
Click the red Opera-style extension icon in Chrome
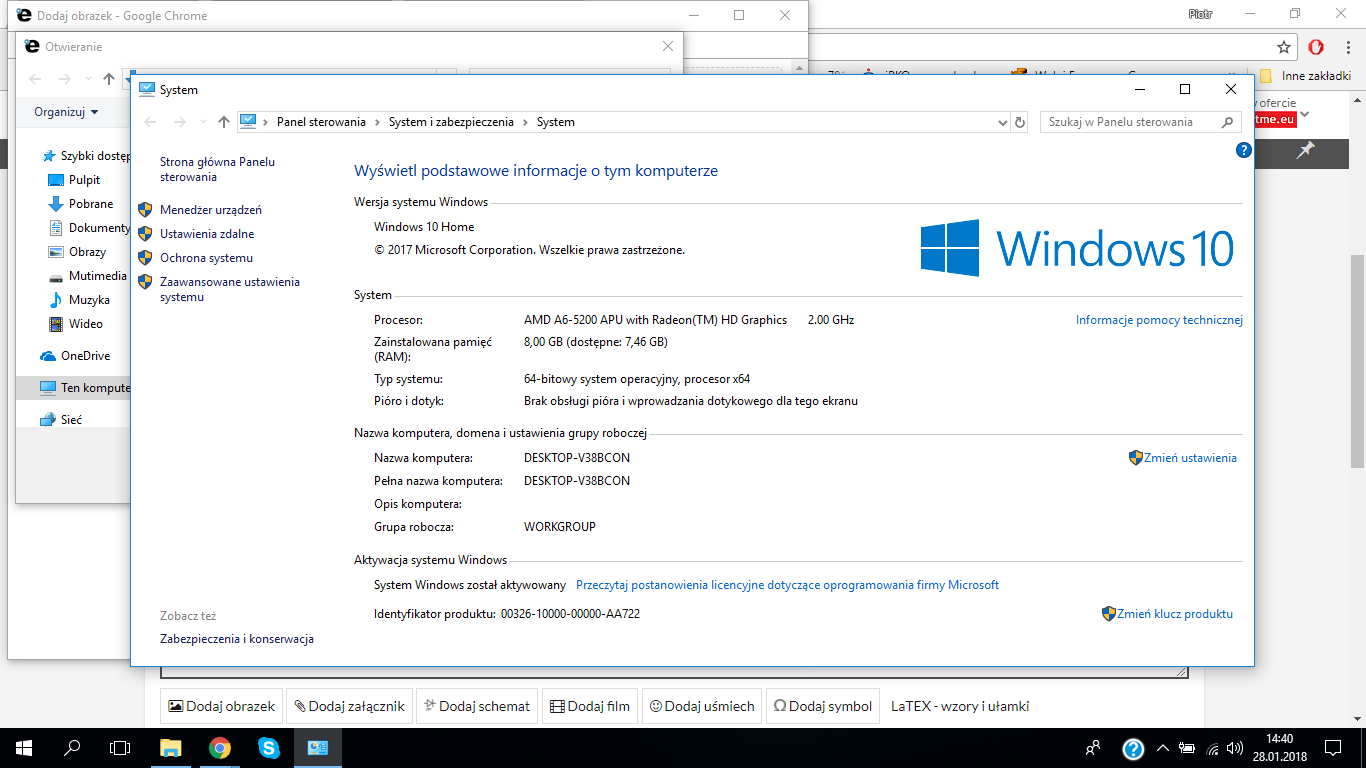[x=1317, y=47]
